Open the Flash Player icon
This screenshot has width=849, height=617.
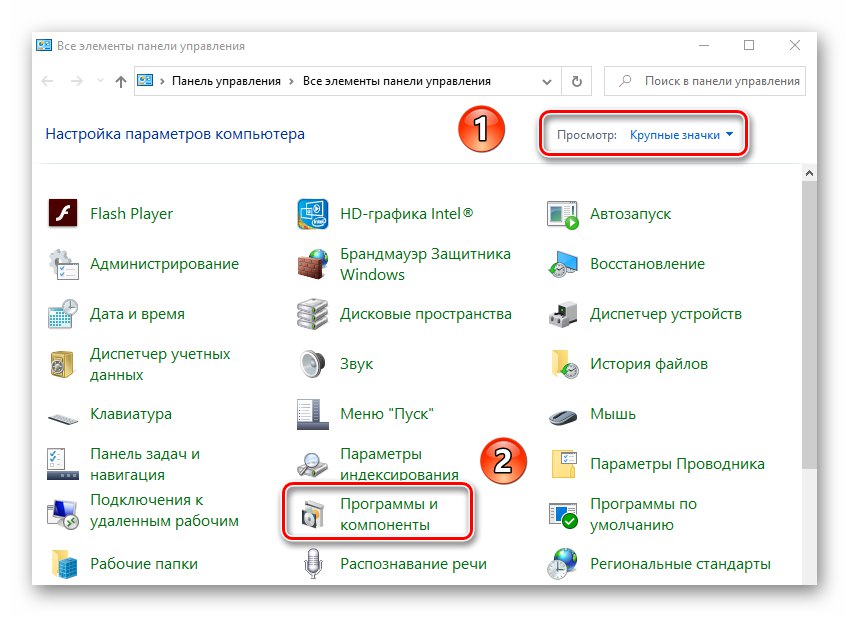63,213
